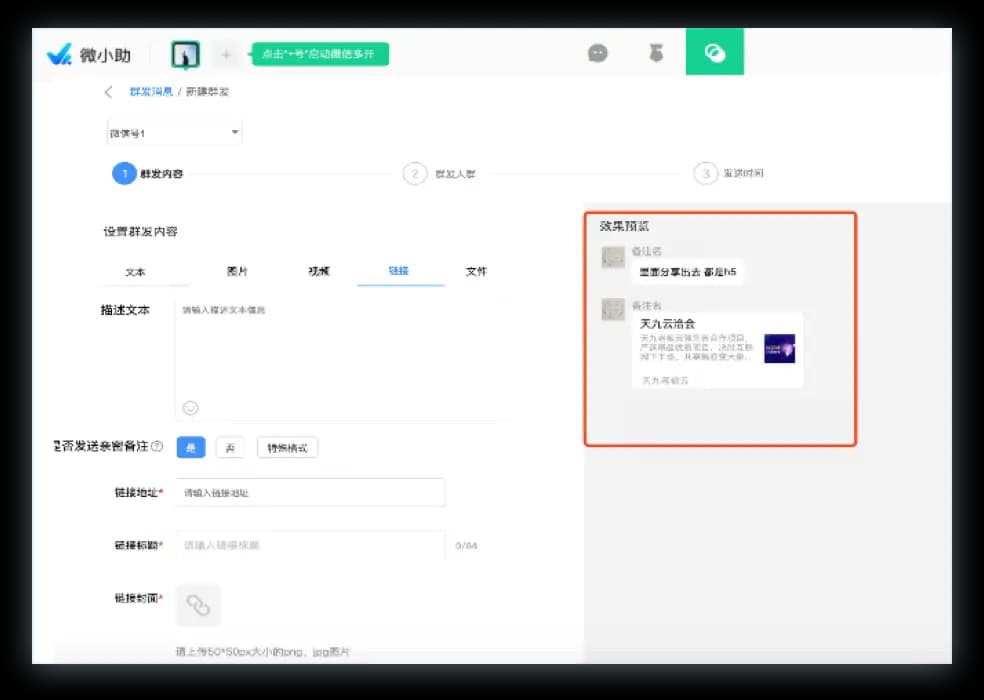This screenshot has height=700, width=984.
Task: Switch to the 视频 tab
Action: pos(319,271)
